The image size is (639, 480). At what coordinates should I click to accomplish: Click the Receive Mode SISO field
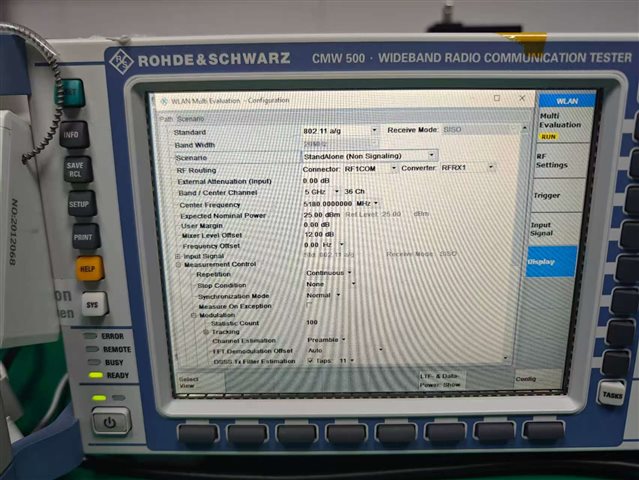(479, 130)
